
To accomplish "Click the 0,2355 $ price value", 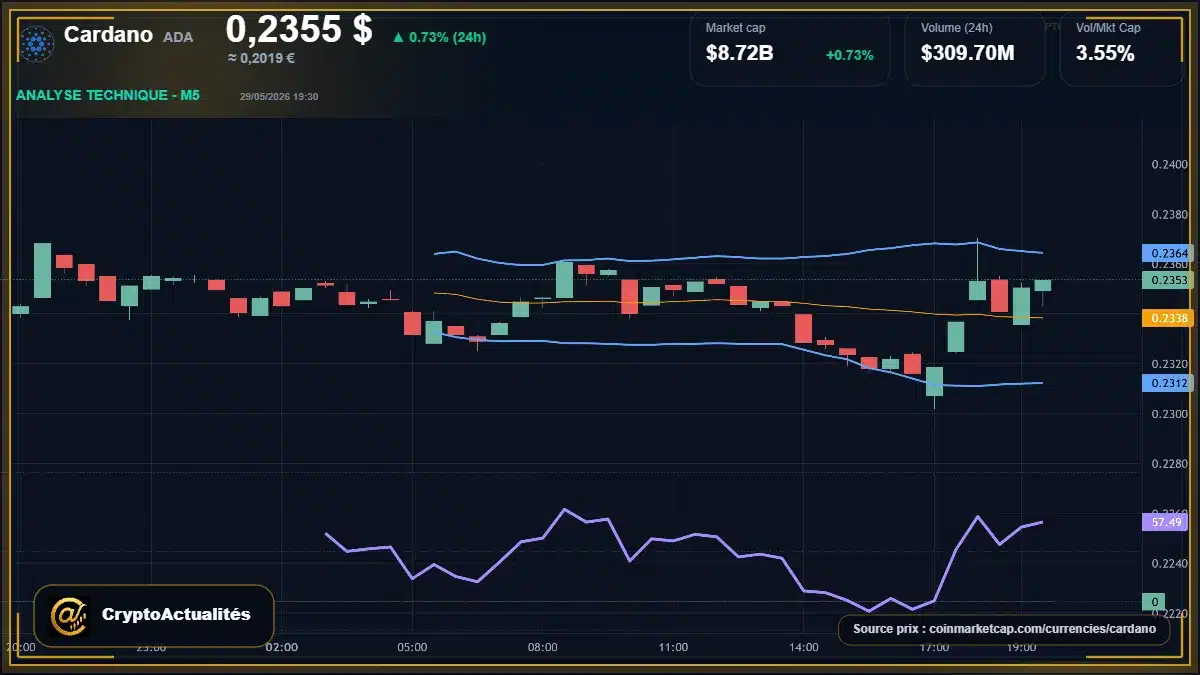I will 298,30.
